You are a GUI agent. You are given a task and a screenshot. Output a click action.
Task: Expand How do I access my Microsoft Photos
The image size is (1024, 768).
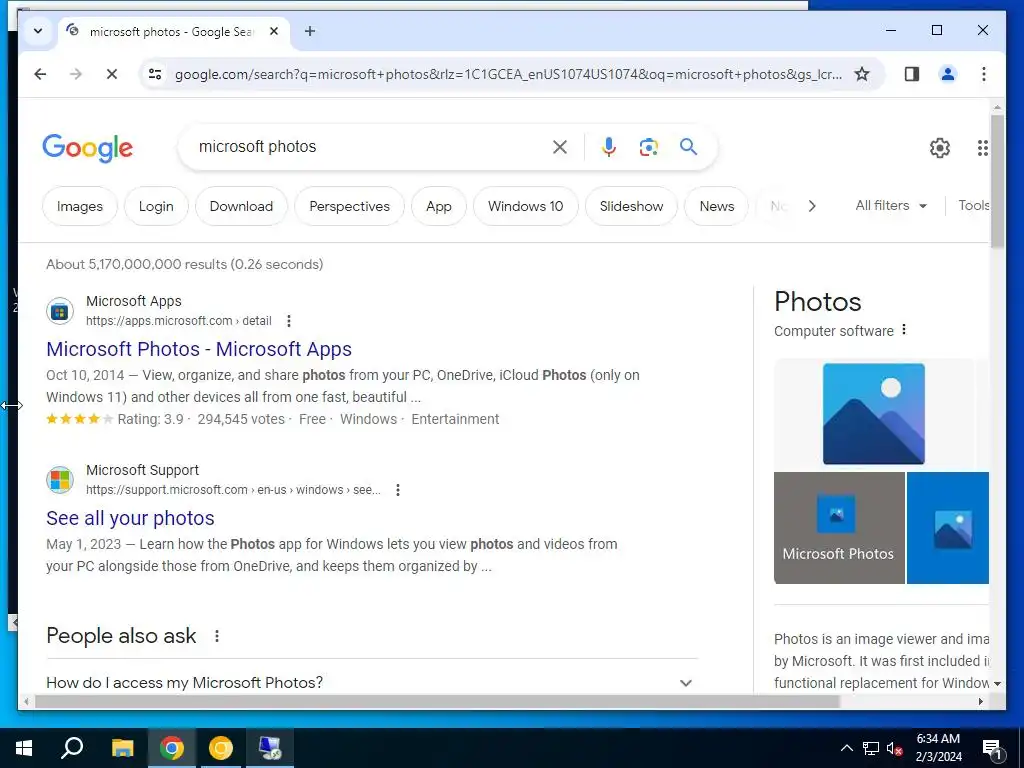pyautogui.click(x=372, y=682)
